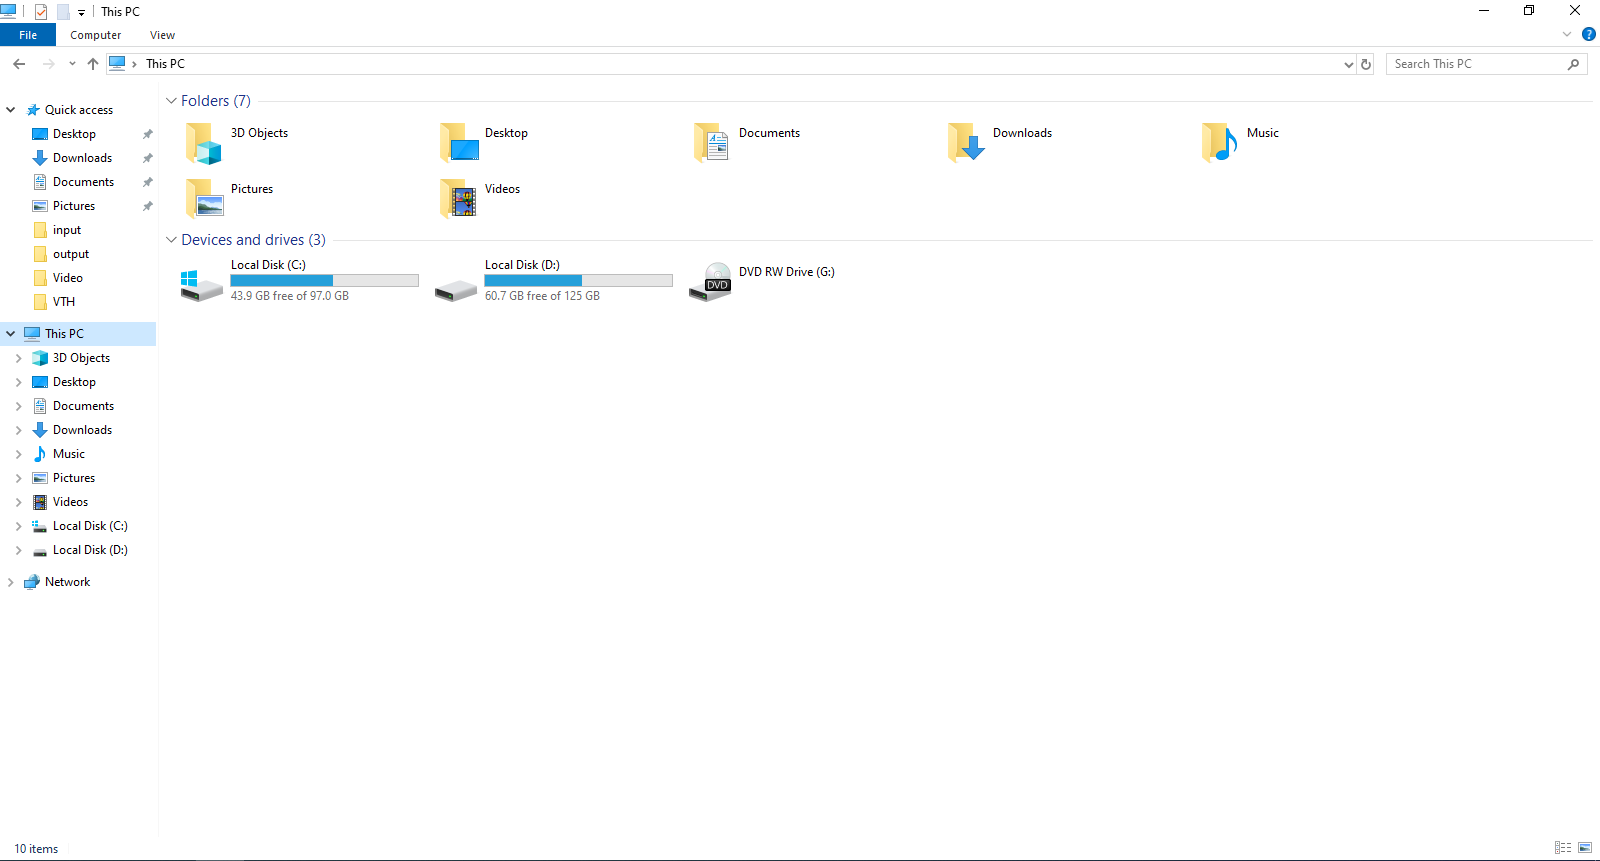Open the Computer ribbon tab
The image size is (1600, 861).
point(95,35)
